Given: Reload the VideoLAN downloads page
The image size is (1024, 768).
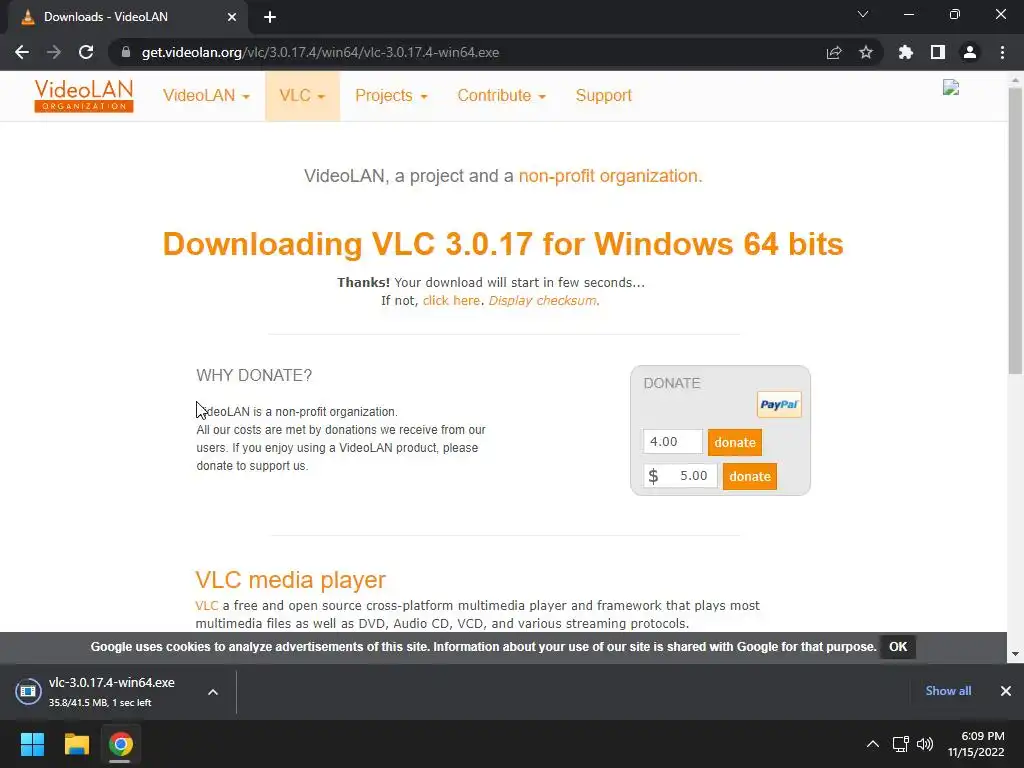Looking at the screenshot, I should point(86,52).
